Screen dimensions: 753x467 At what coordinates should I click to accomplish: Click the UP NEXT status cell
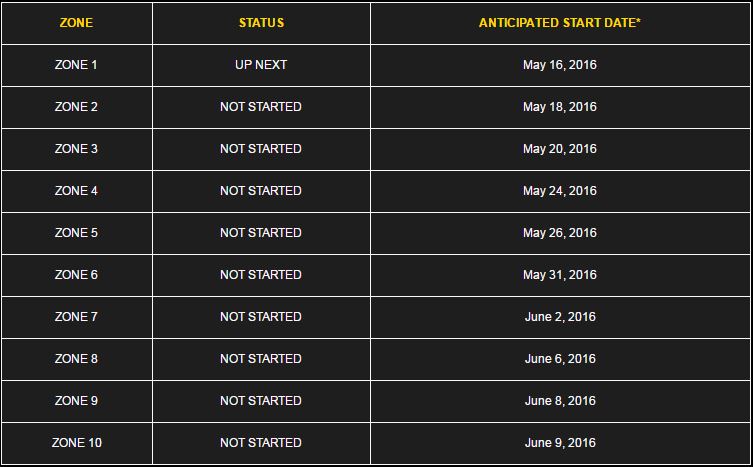(x=261, y=65)
